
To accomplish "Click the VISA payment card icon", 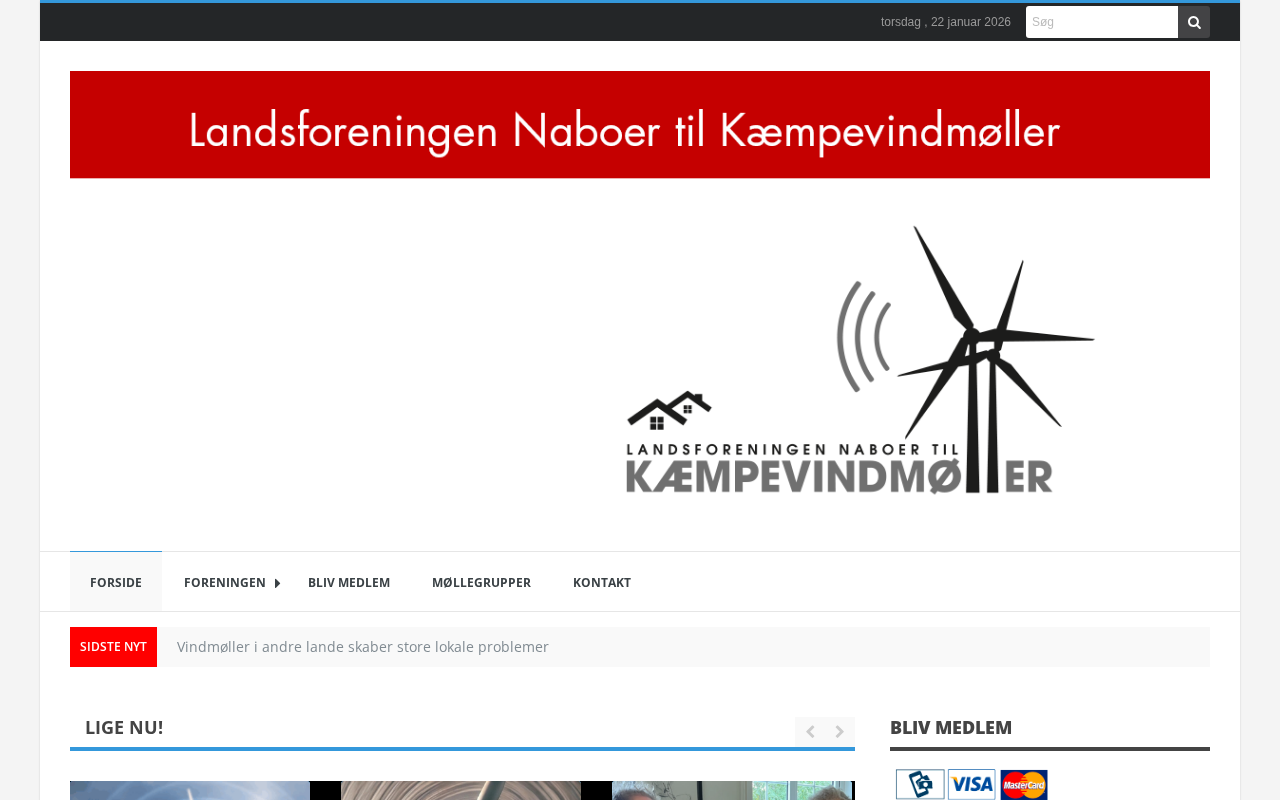I will point(972,785).
